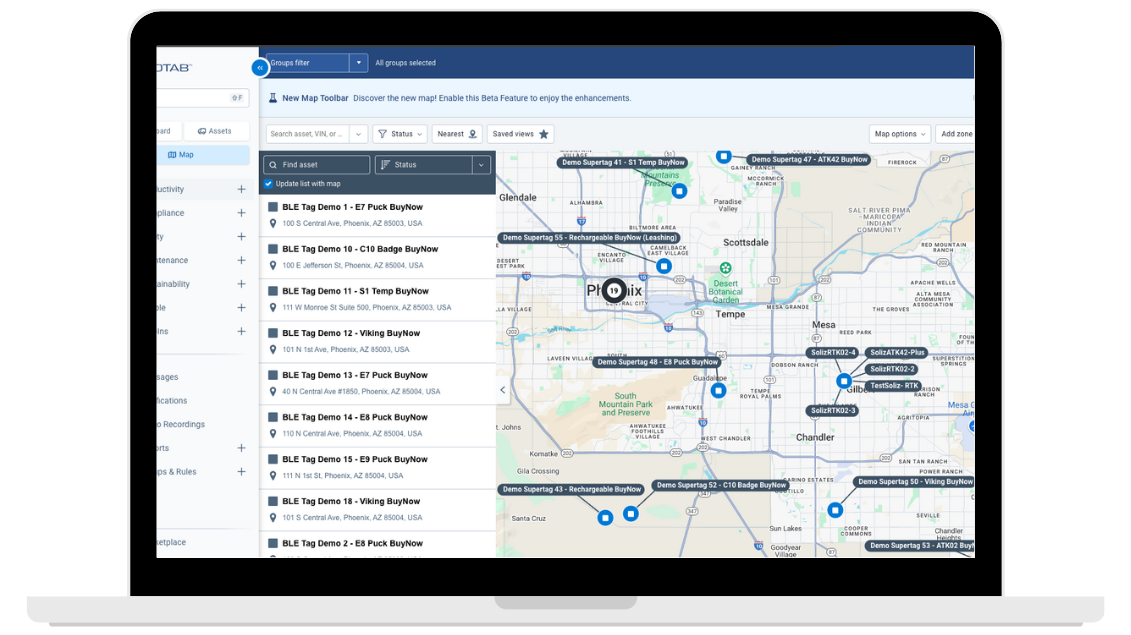Click the Demo Supertag 48 map marker
Screen dimensions: 1131x635
coord(718,391)
